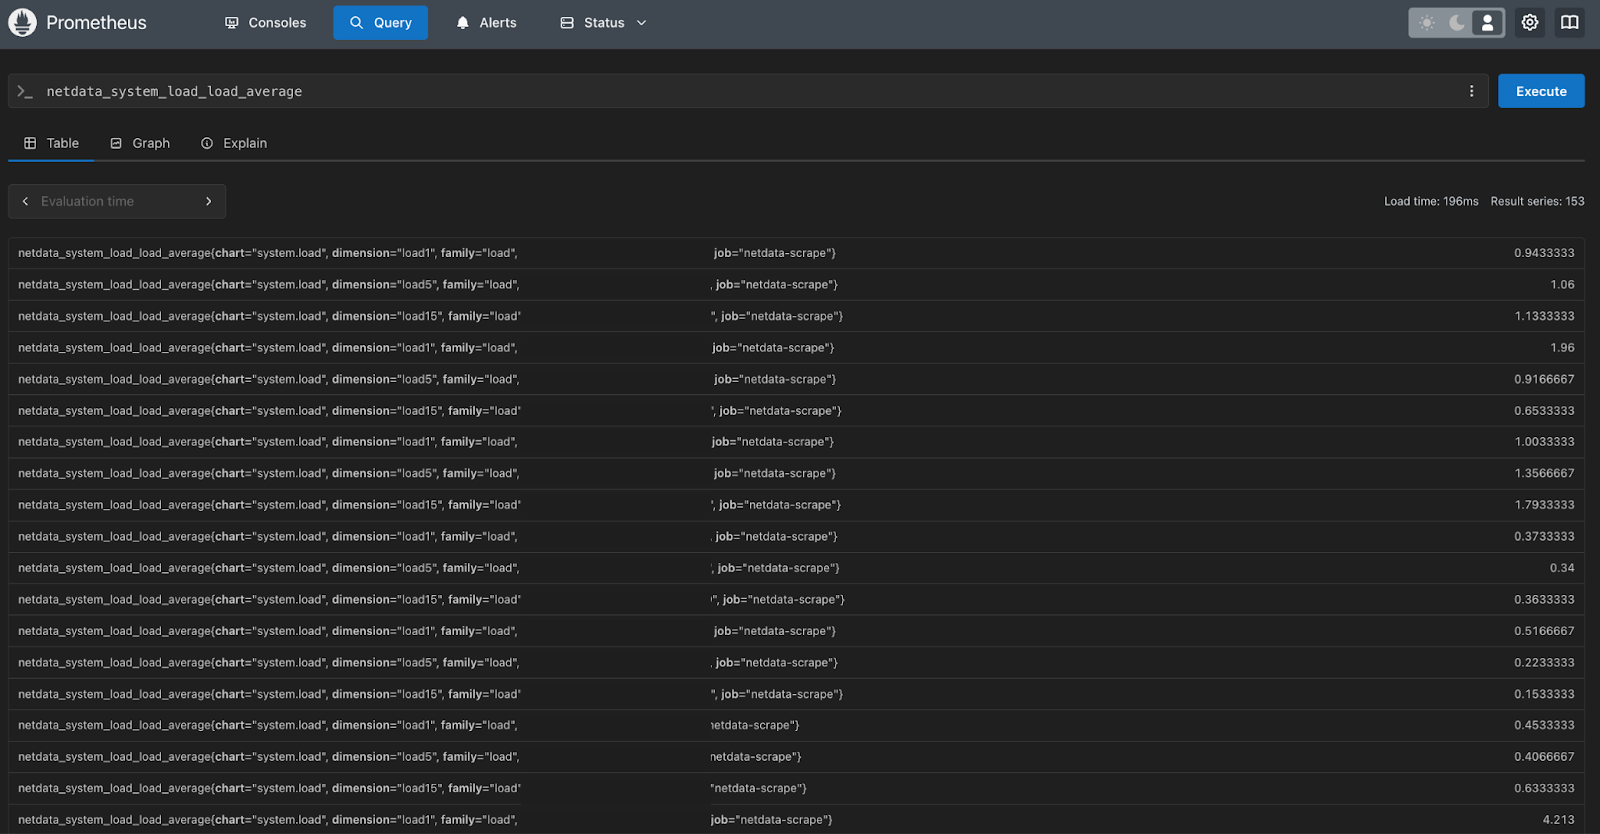Open query options three-dot menu
The height and width of the screenshot is (834, 1600).
(x=1471, y=91)
